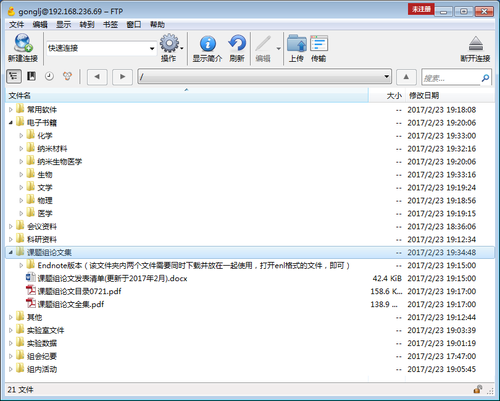The image size is (500, 401).
Task: Open the 书签 menu
Action: (110, 24)
